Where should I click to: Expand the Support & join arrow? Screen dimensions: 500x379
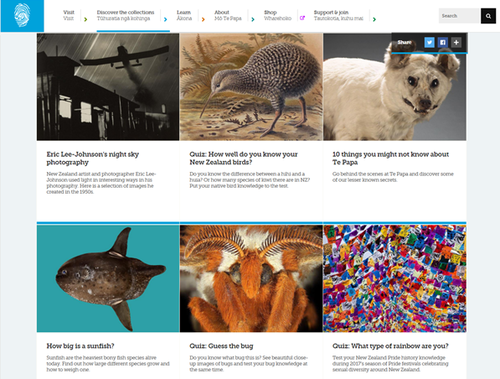[x=374, y=19]
